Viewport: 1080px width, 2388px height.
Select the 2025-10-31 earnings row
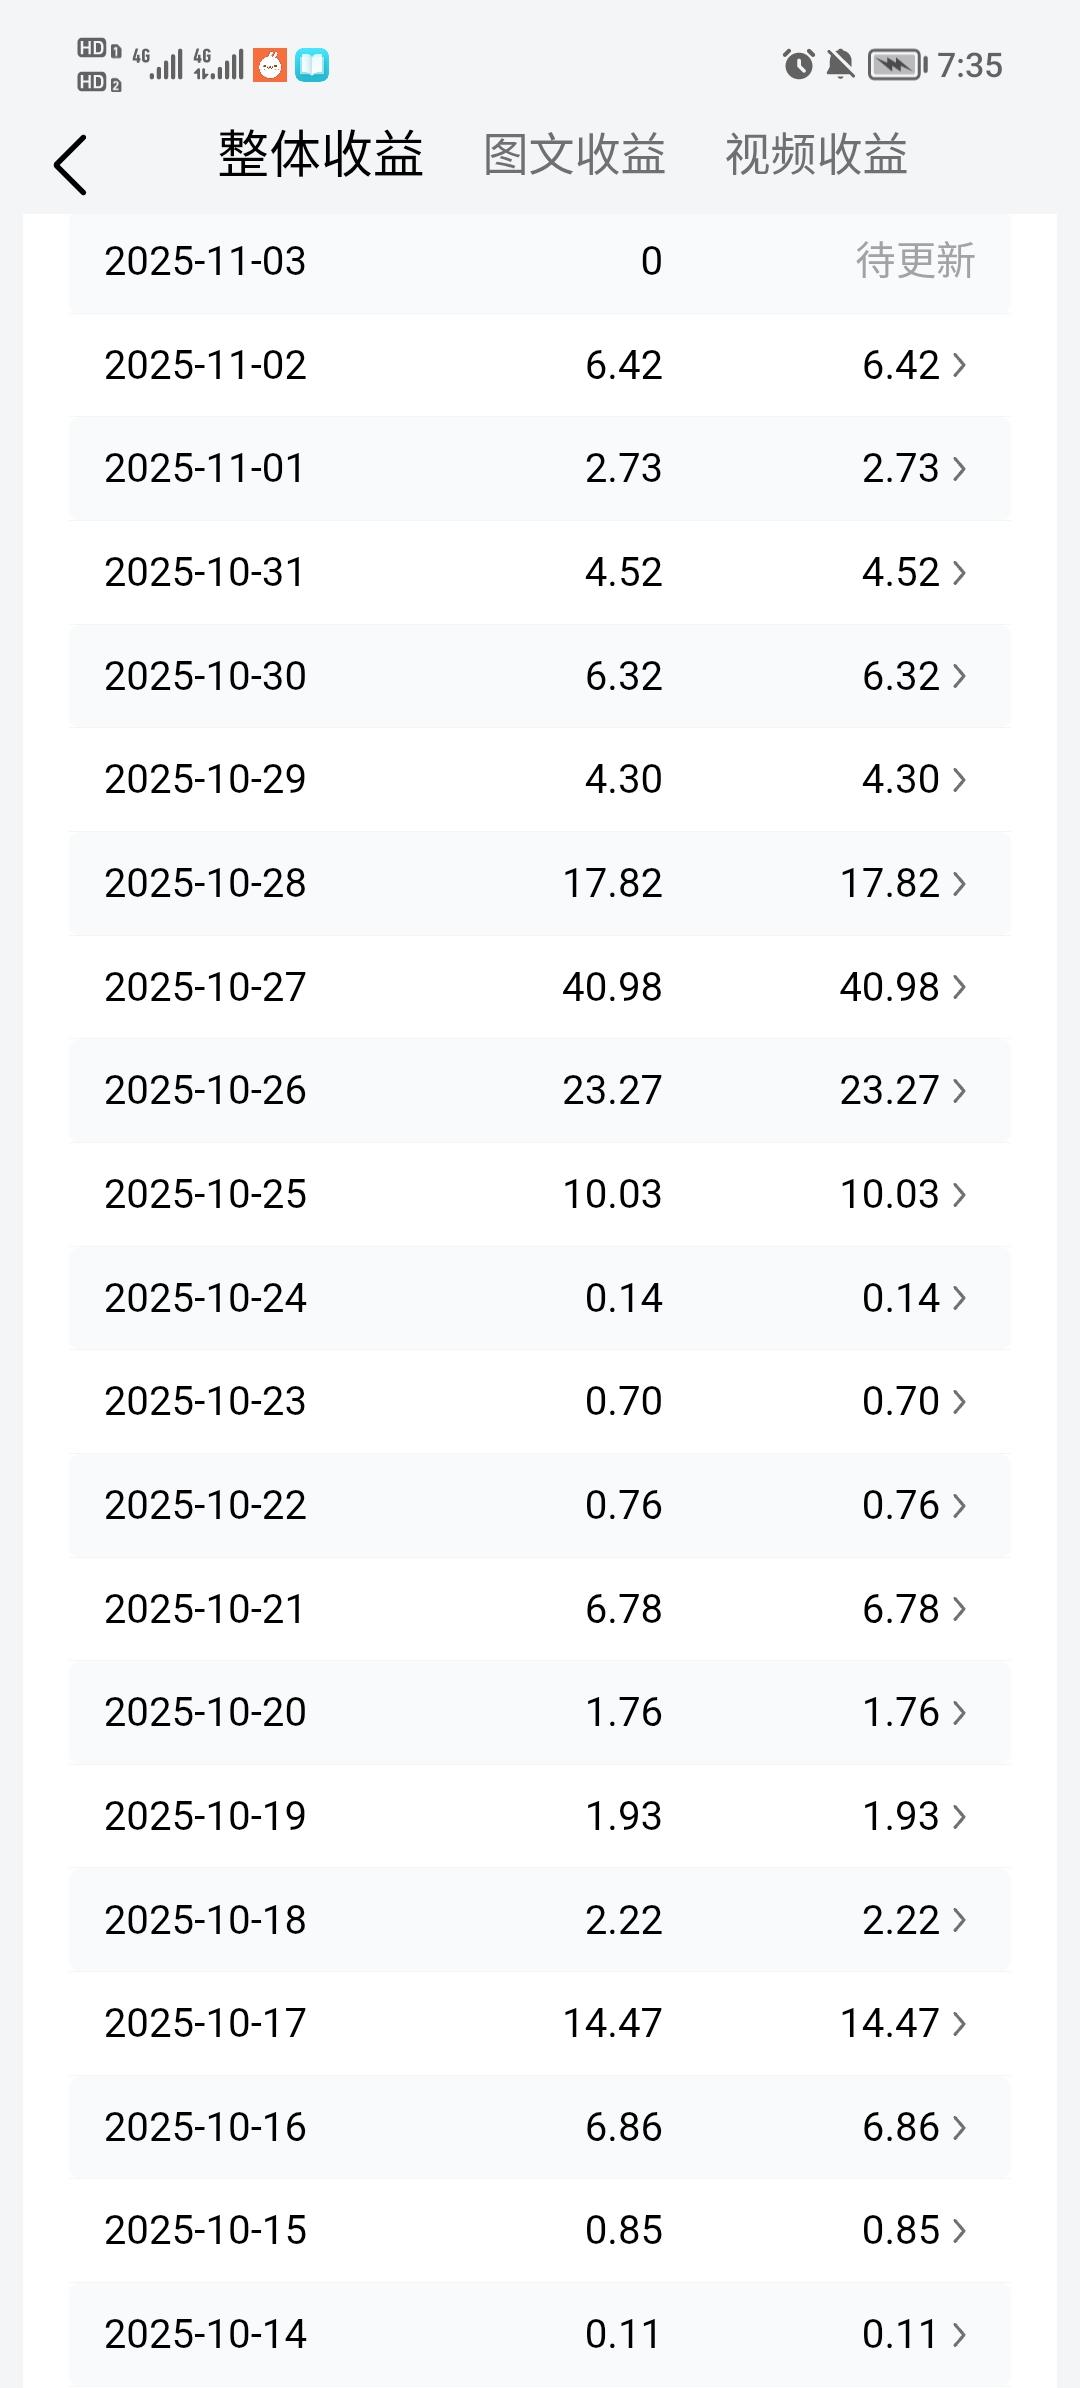[540, 572]
